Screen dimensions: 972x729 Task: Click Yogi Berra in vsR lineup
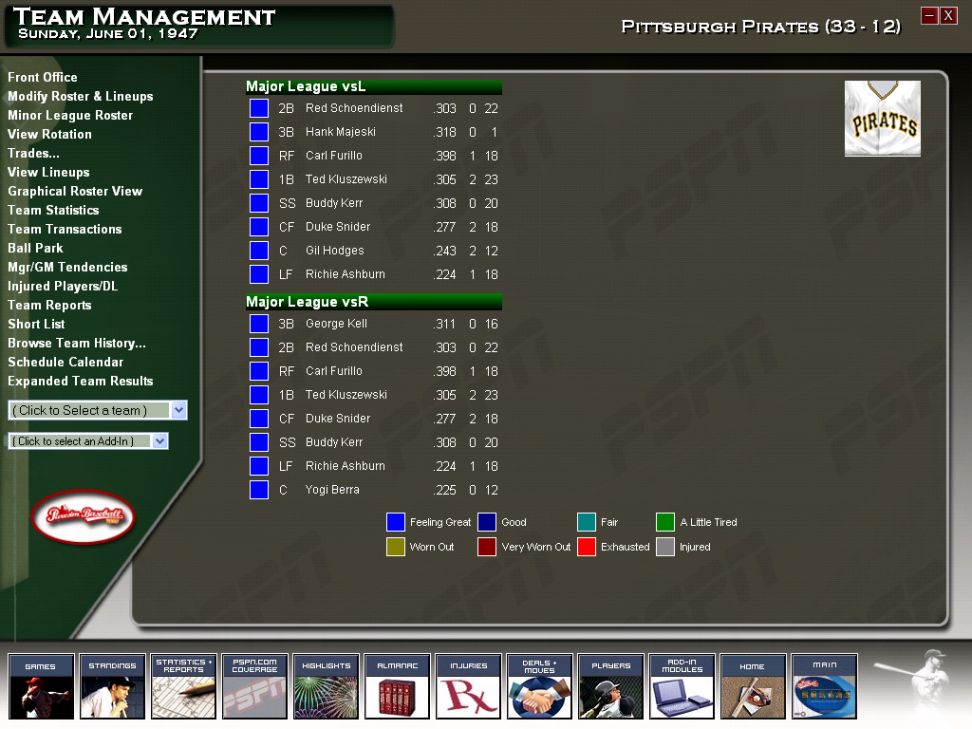point(332,490)
